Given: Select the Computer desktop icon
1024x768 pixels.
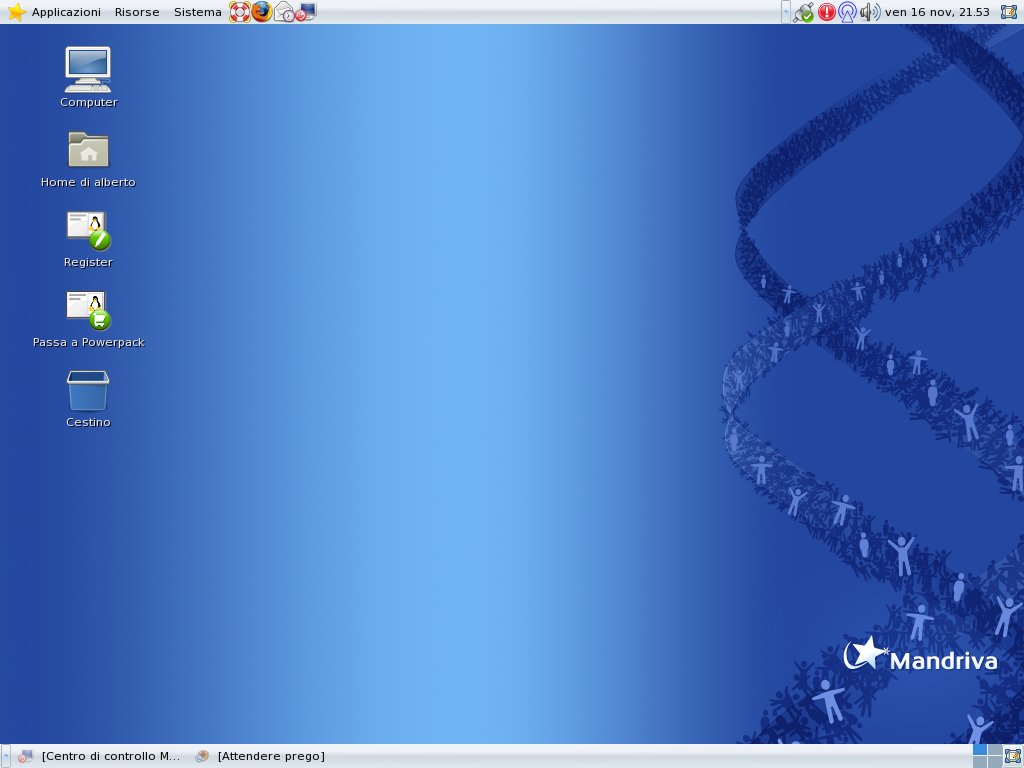Looking at the screenshot, I should [88, 77].
